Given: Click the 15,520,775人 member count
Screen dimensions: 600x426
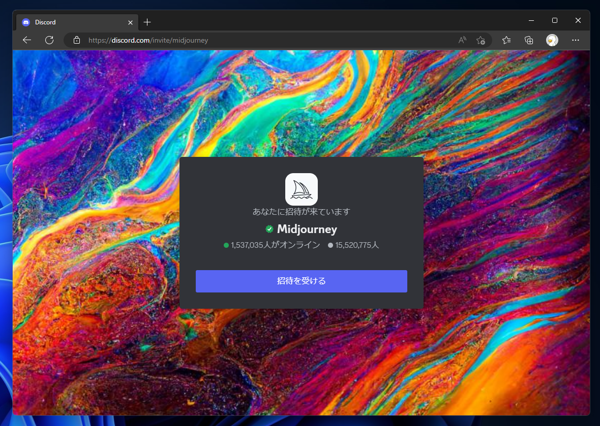Looking at the screenshot, I should point(354,245).
